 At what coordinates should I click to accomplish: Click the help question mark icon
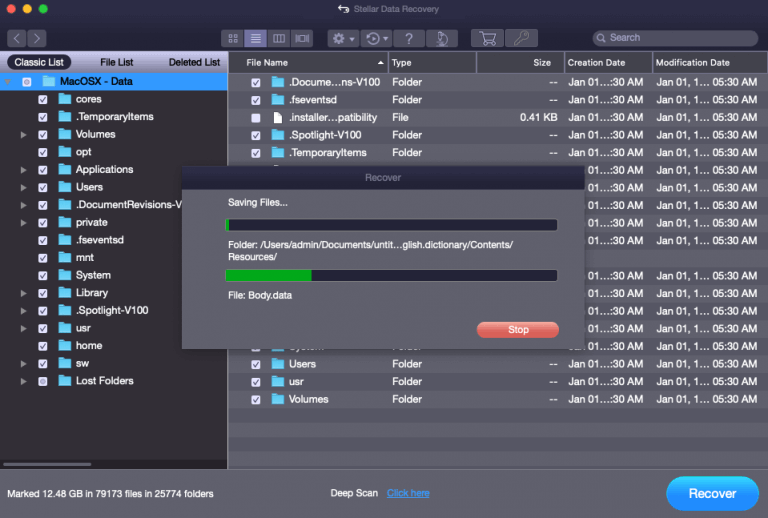point(408,38)
